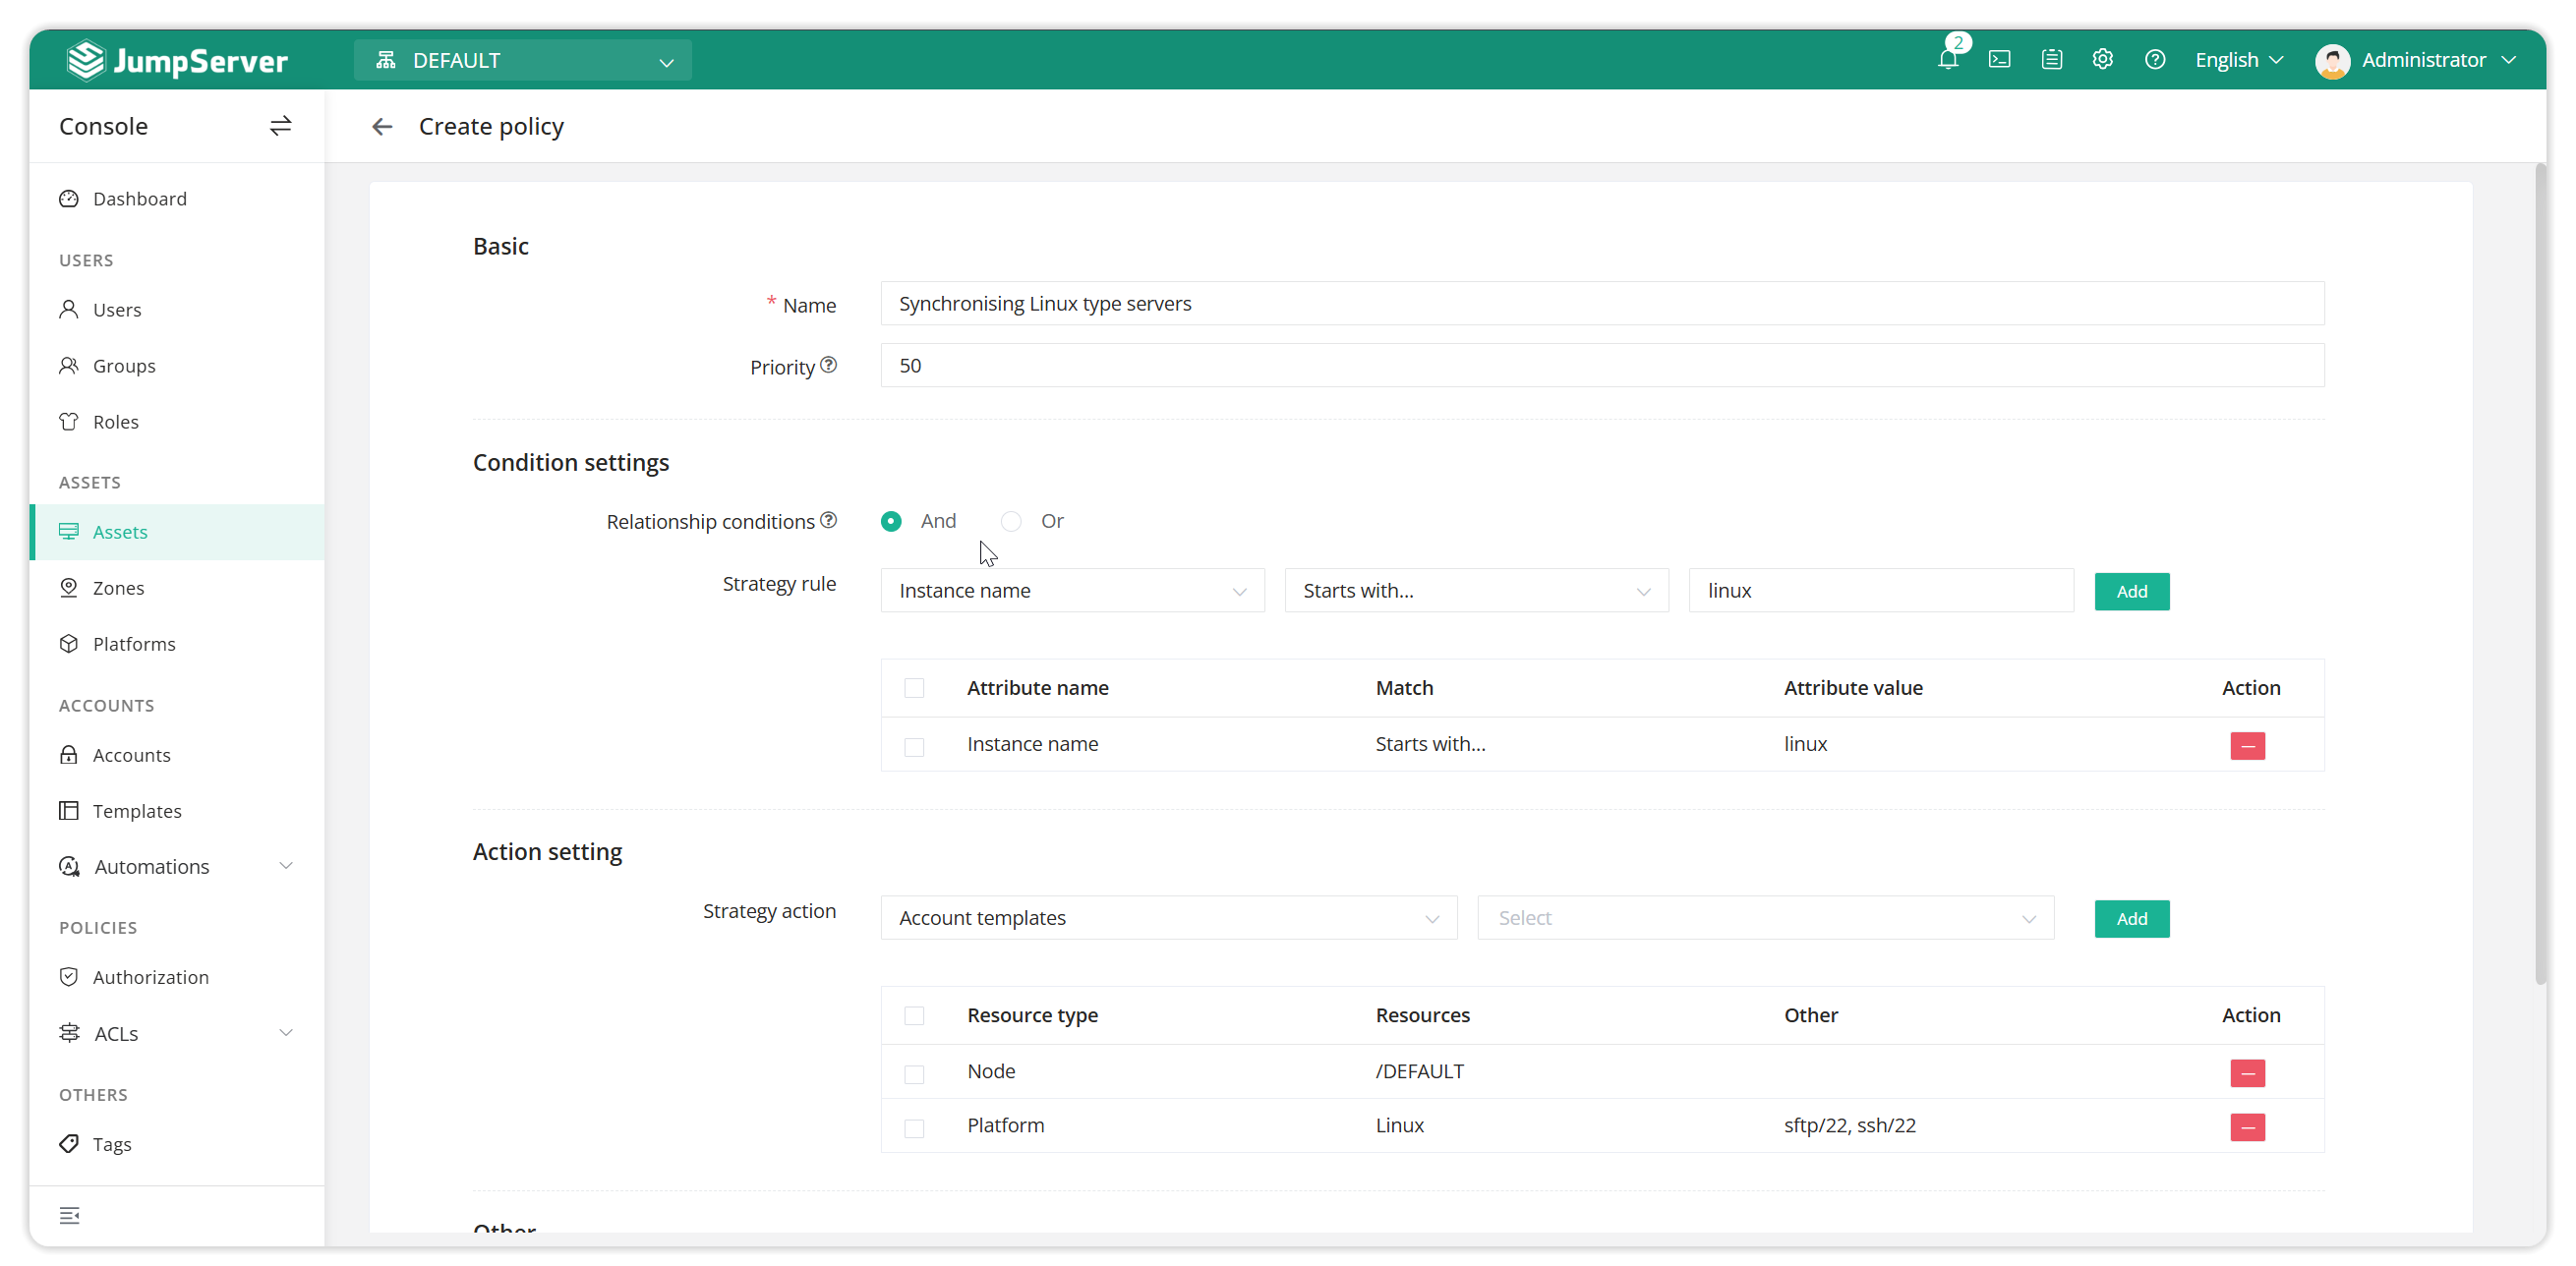2576x1266 pixels.
Task: Open the Assets menu item
Action: click(177, 532)
